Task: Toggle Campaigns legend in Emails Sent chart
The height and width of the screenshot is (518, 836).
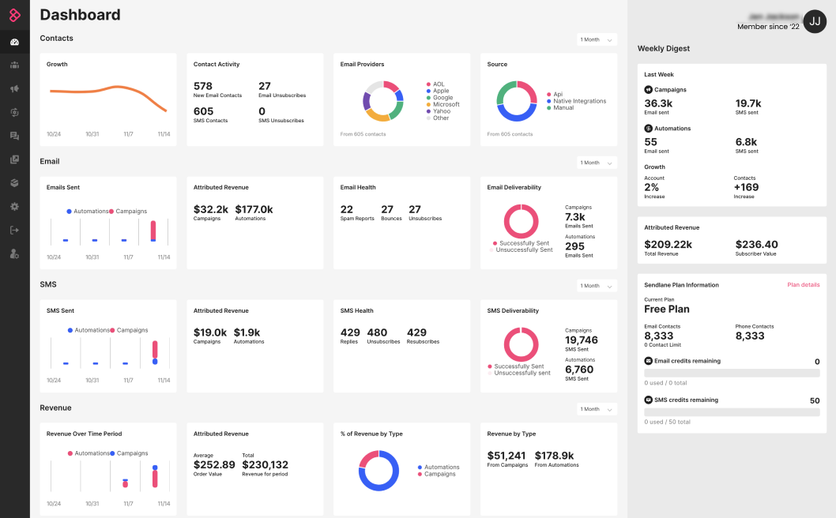Action: coord(128,211)
